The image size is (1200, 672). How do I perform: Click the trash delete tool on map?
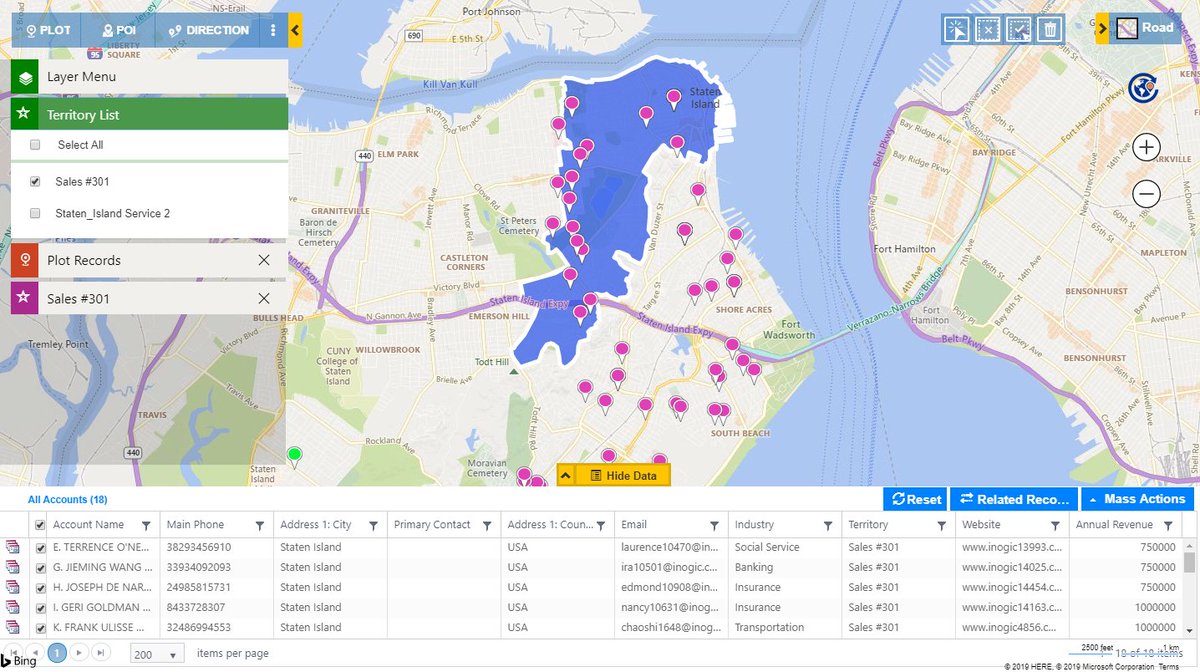pos(1050,29)
